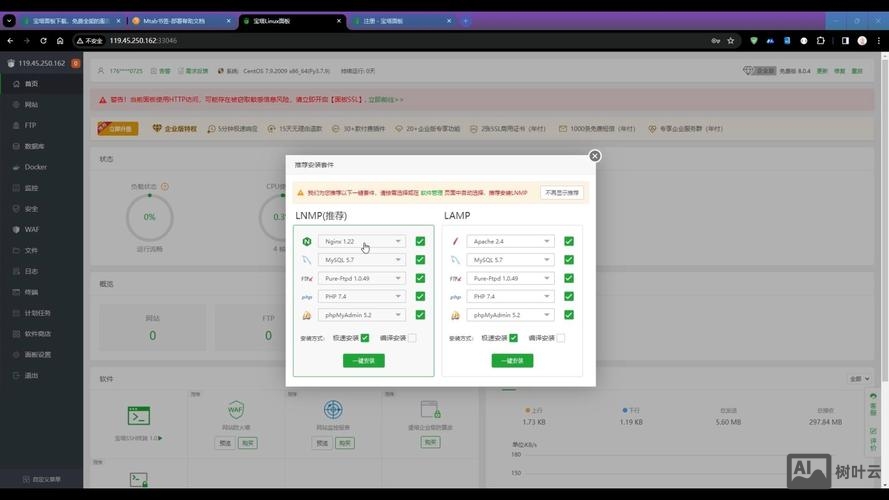
Task: Enable compile install option under LNMP
Action: point(412,338)
